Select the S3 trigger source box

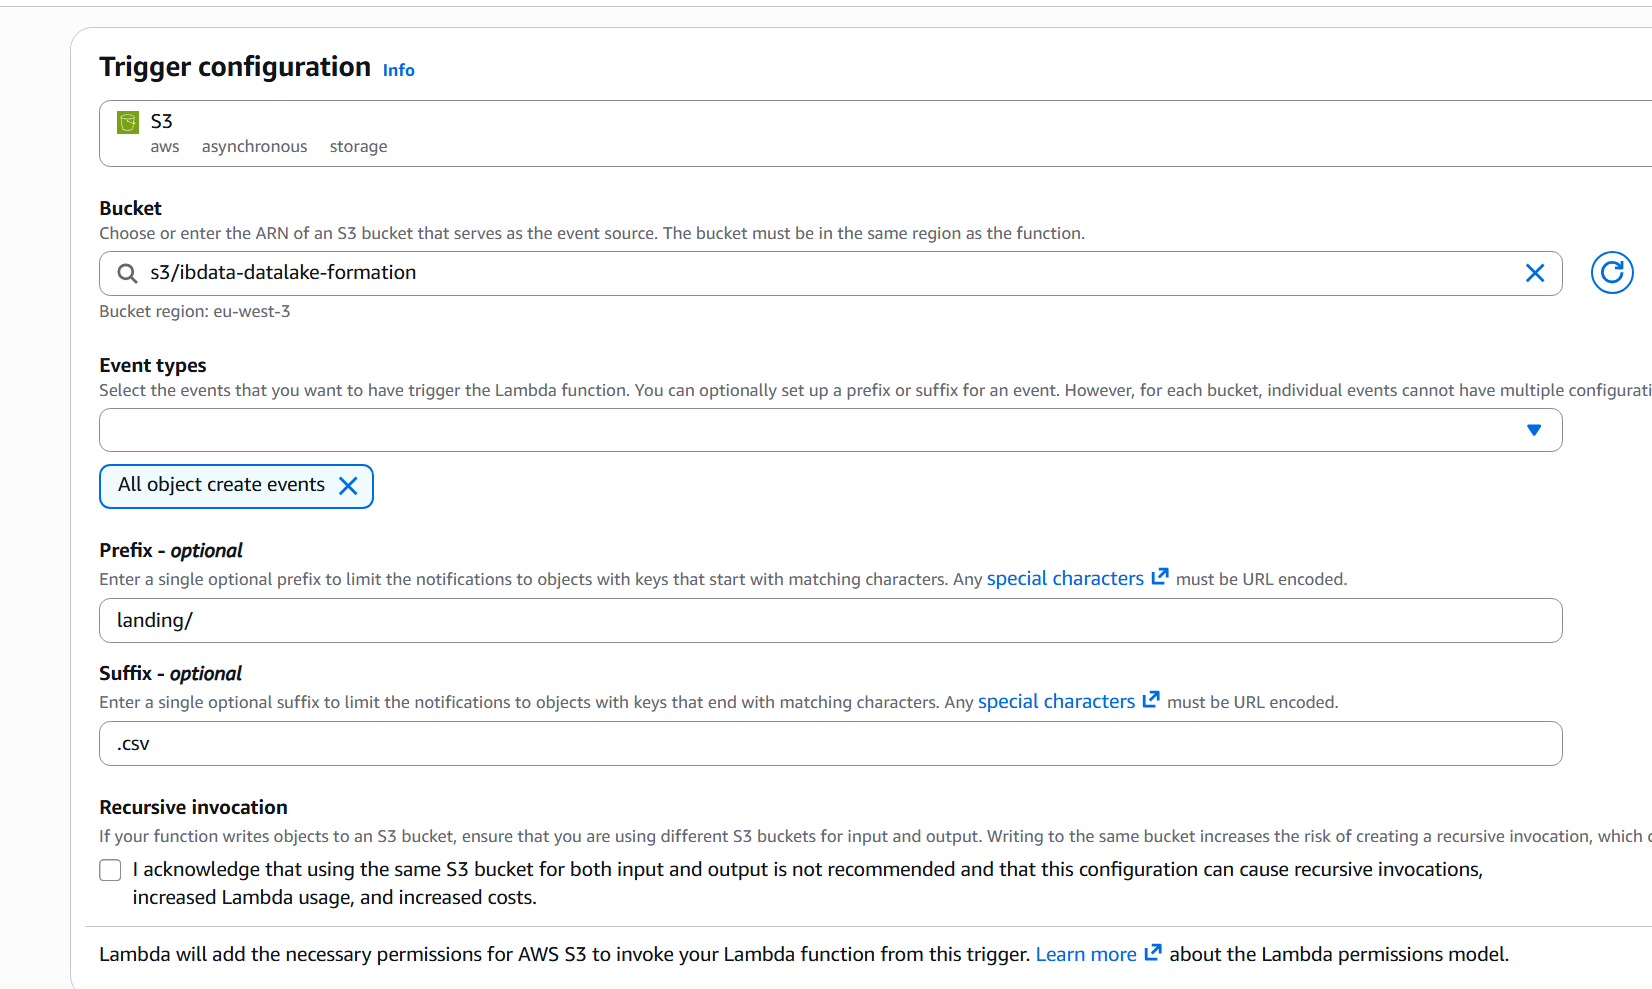876,133
